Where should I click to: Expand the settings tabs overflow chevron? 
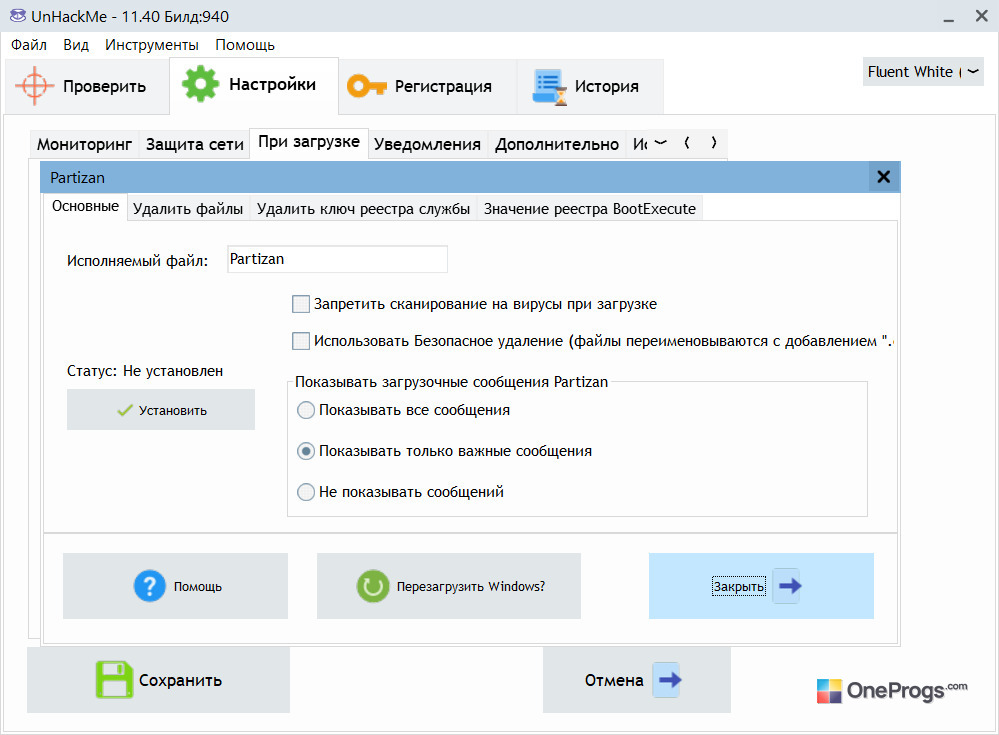(661, 143)
